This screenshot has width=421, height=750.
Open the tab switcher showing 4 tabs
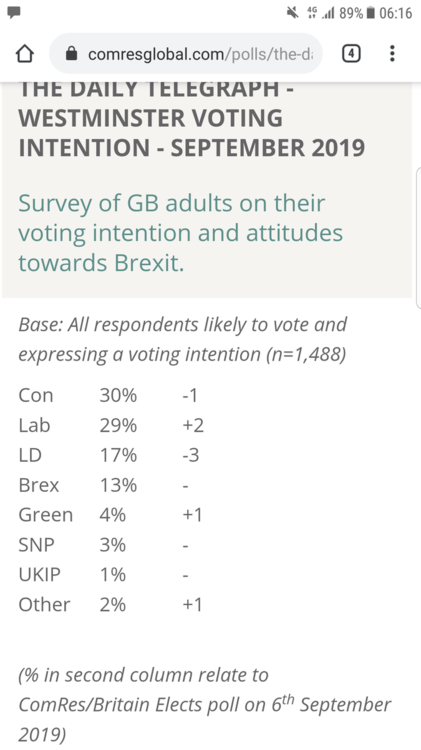point(351,54)
